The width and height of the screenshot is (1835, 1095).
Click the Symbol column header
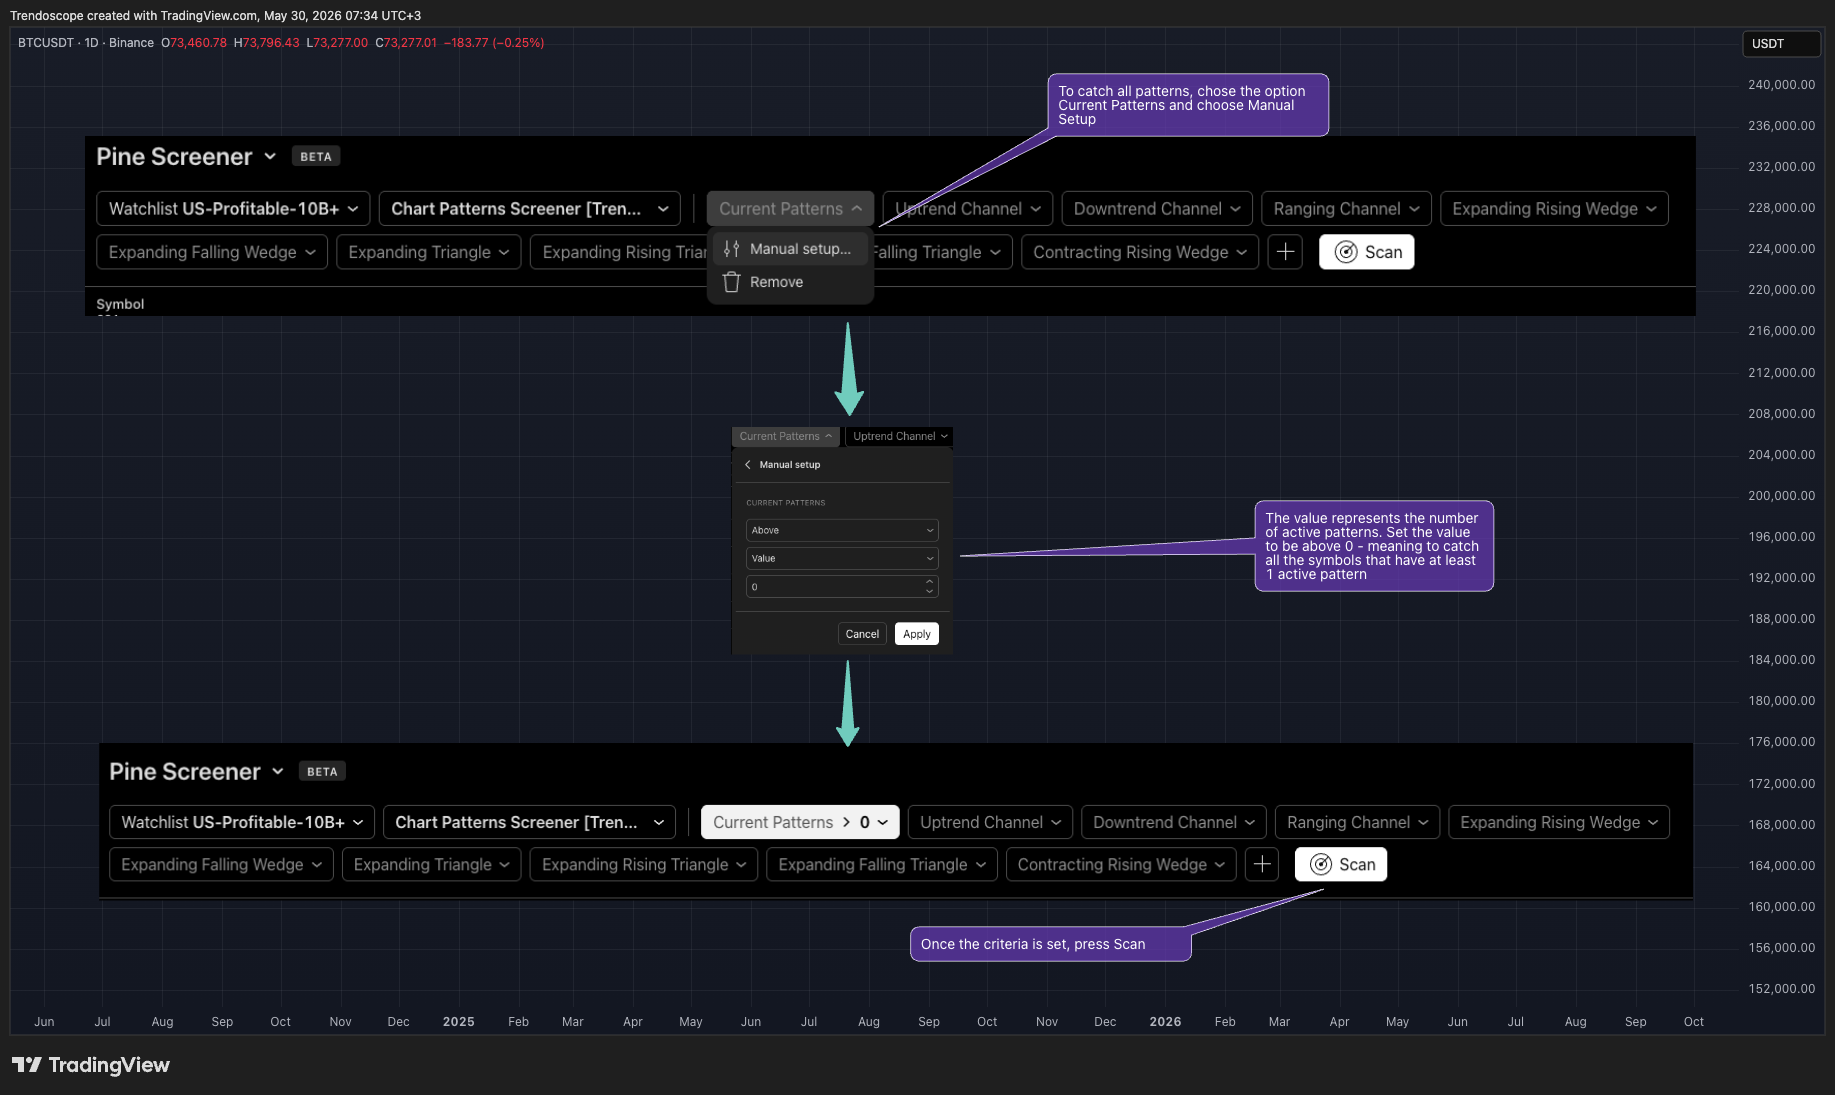pyautogui.click(x=120, y=304)
